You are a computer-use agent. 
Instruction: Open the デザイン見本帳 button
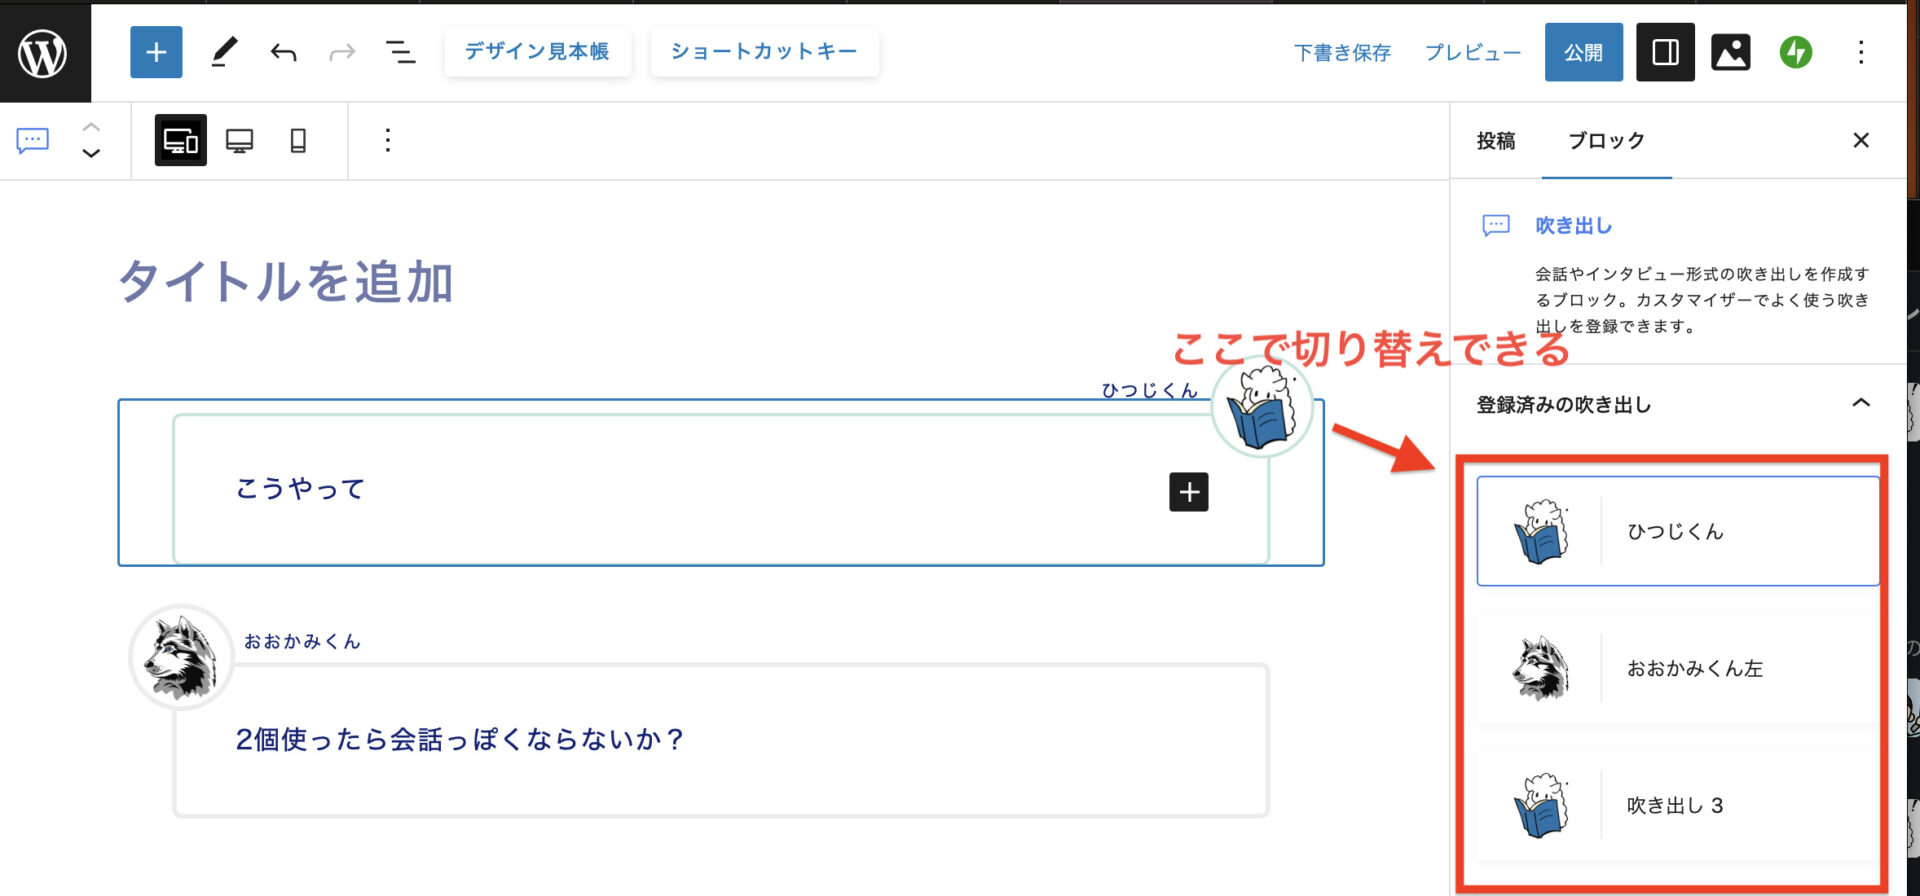pyautogui.click(x=537, y=52)
